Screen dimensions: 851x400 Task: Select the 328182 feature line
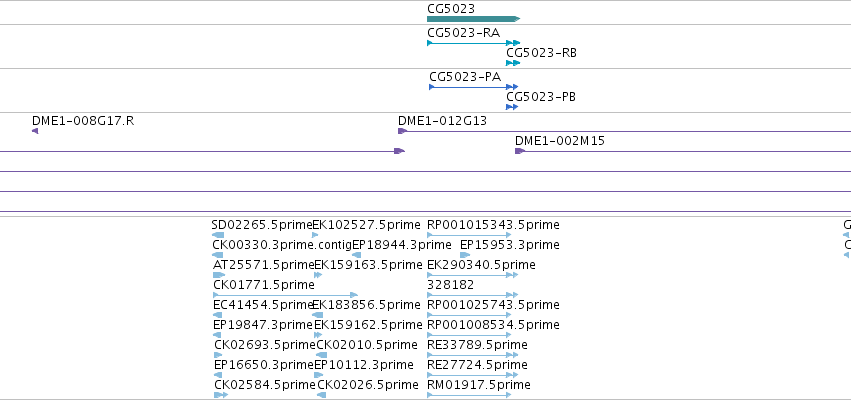[x=473, y=295]
